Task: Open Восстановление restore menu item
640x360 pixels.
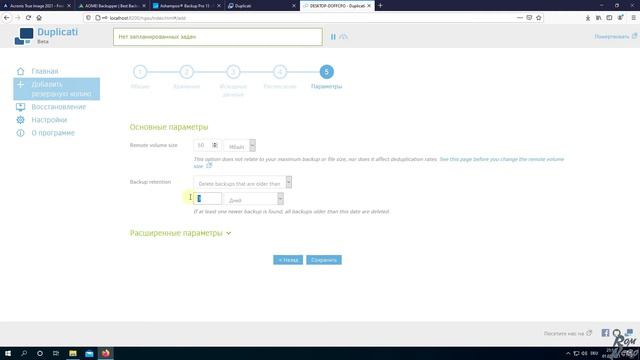Action: click(59, 107)
